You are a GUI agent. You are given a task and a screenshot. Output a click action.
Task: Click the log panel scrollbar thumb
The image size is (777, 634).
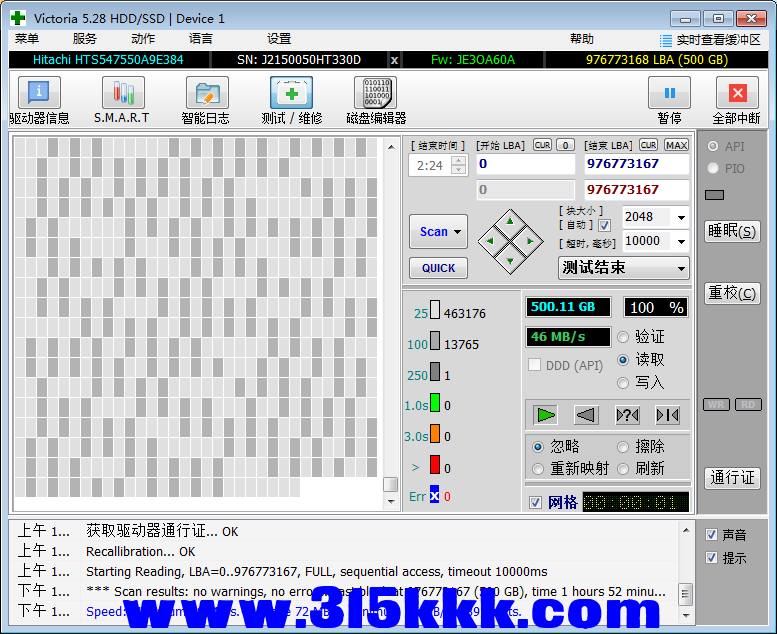[x=686, y=594]
